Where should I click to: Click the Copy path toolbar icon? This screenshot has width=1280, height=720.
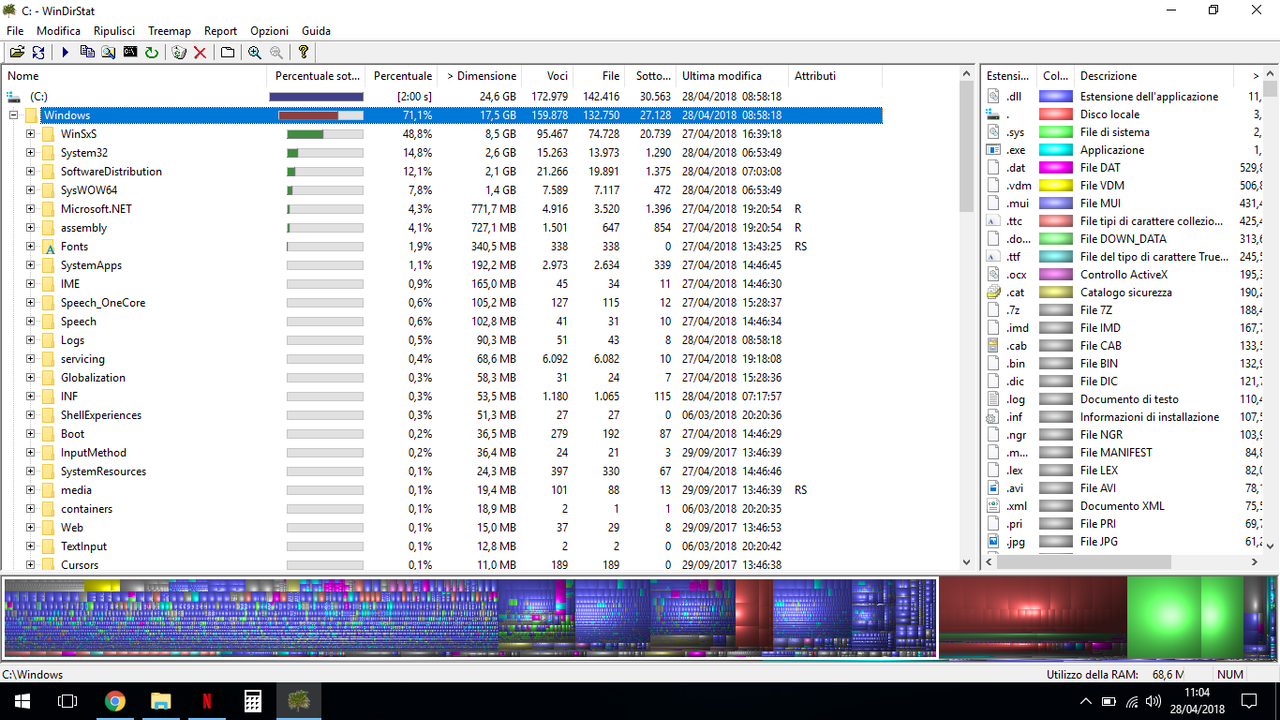(x=87, y=52)
